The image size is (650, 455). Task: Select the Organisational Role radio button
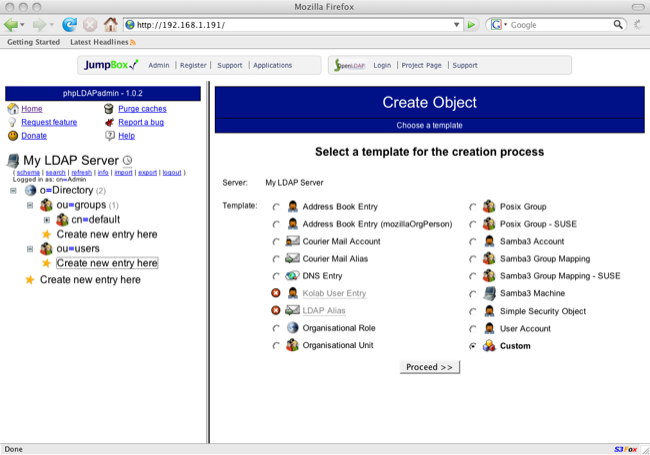click(276, 328)
